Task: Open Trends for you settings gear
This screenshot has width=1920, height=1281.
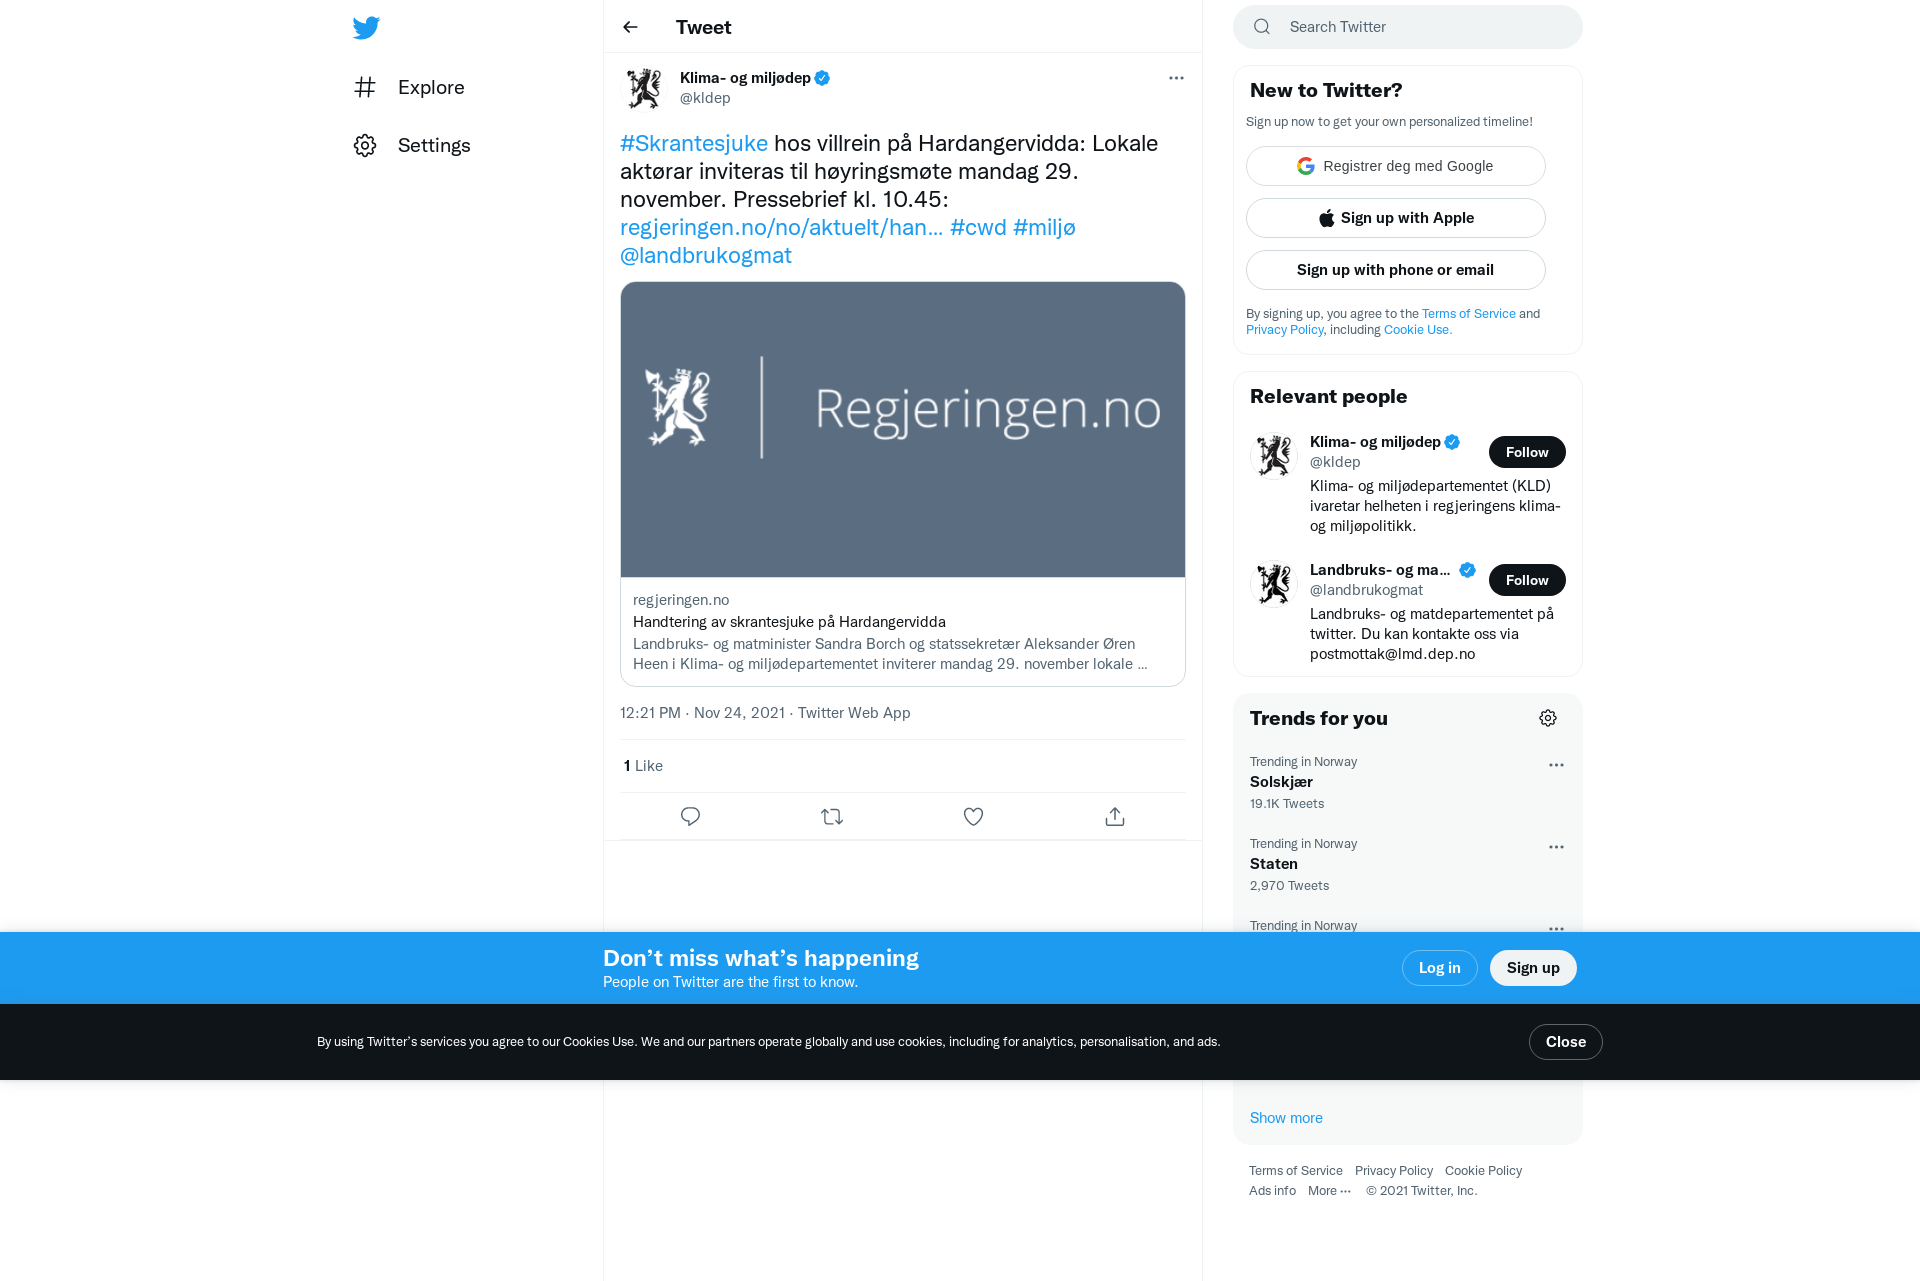Action: (1548, 718)
